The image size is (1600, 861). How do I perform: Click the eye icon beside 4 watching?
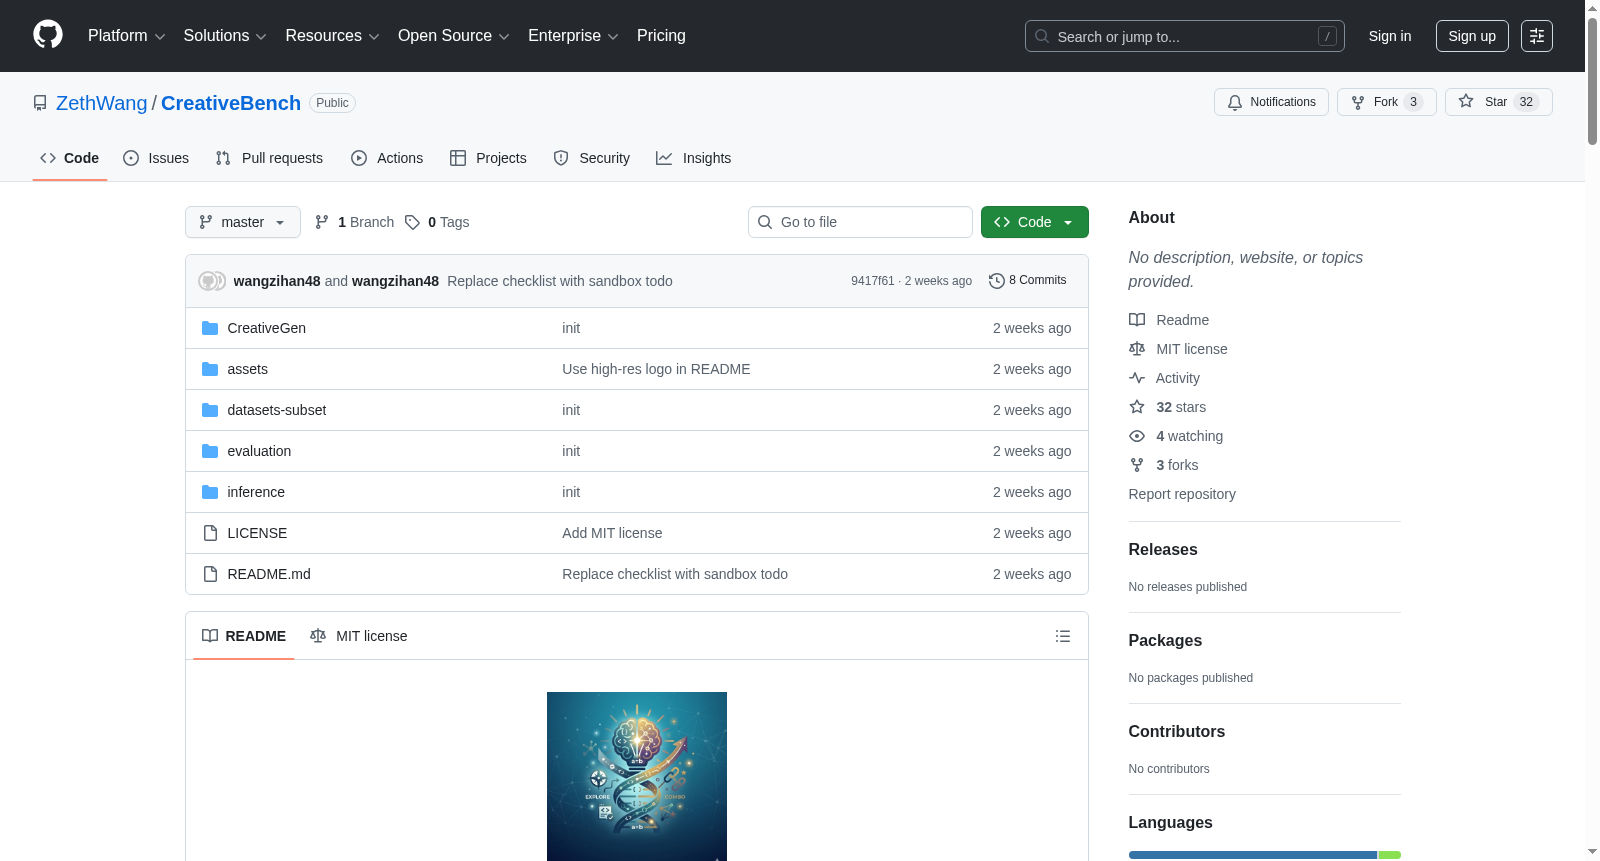1137,436
